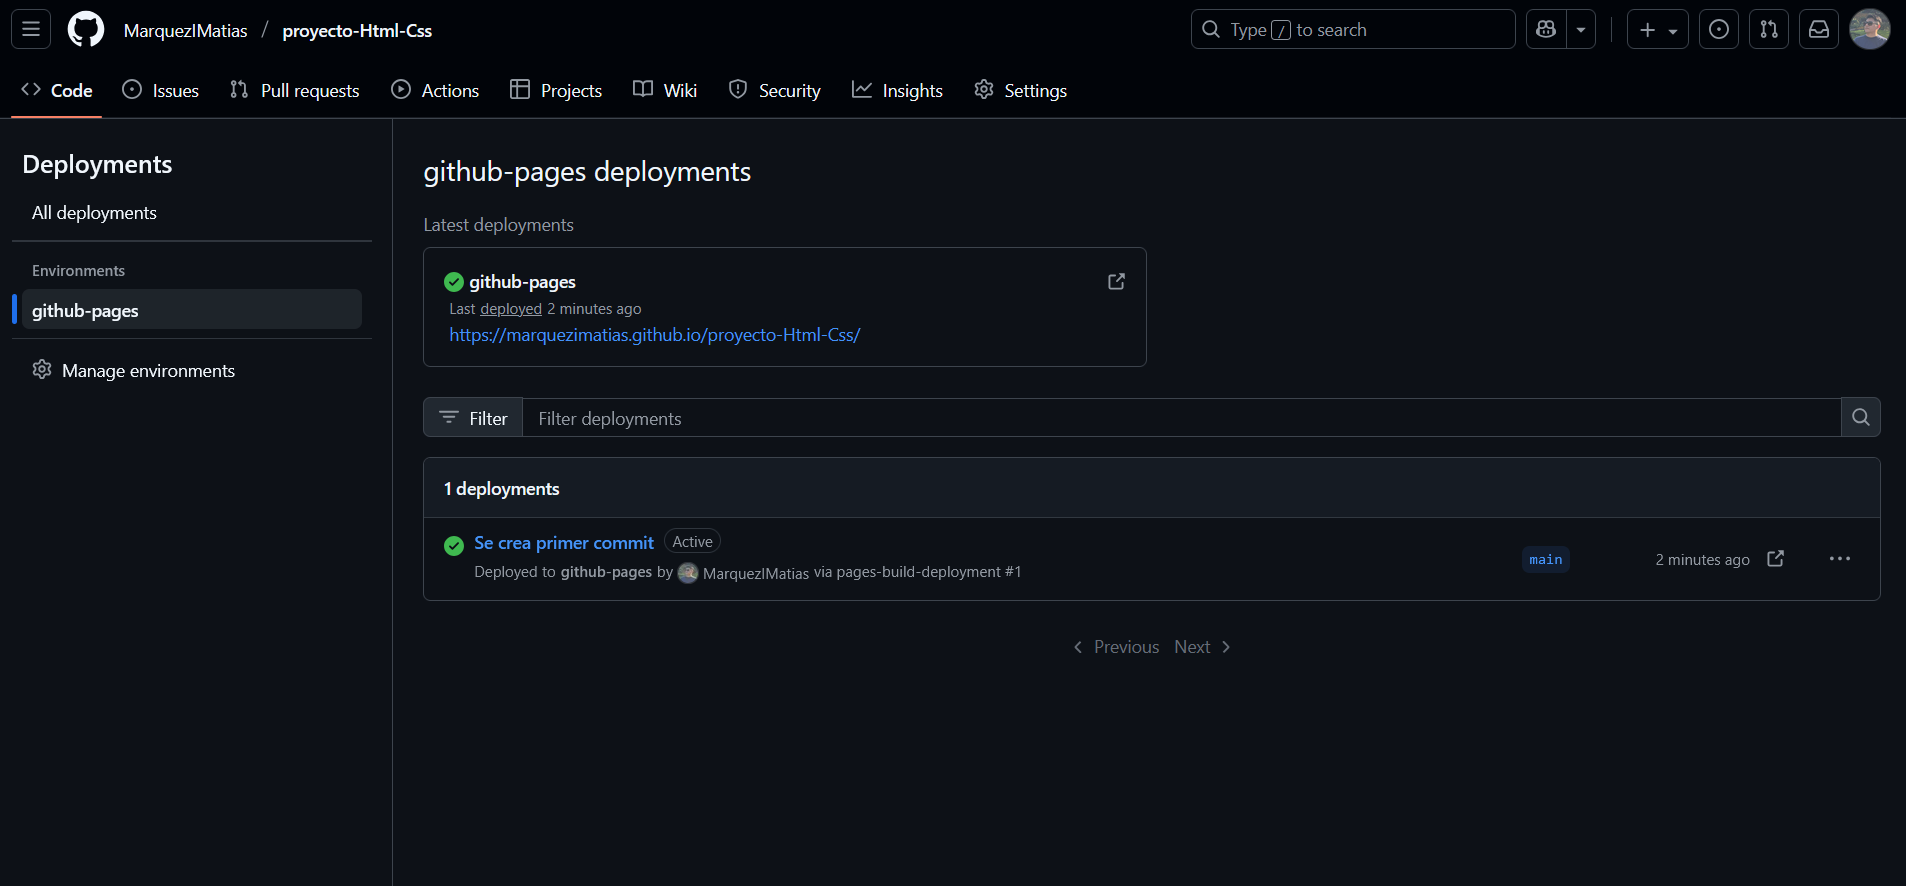Click the Active status badge
Image resolution: width=1906 pixels, height=886 pixels.
click(692, 542)
